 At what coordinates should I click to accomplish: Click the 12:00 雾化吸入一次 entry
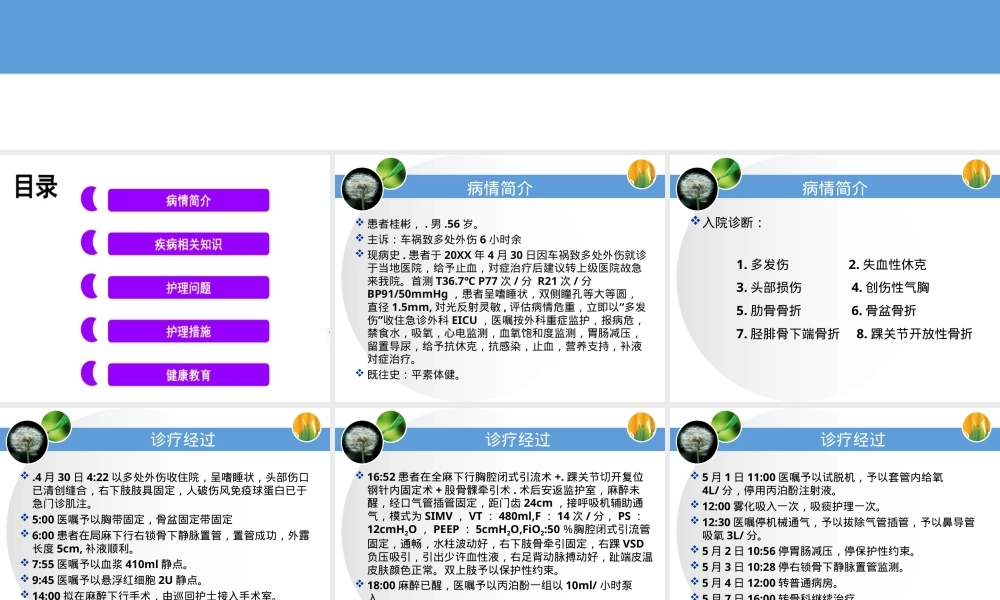click(792, 506)
